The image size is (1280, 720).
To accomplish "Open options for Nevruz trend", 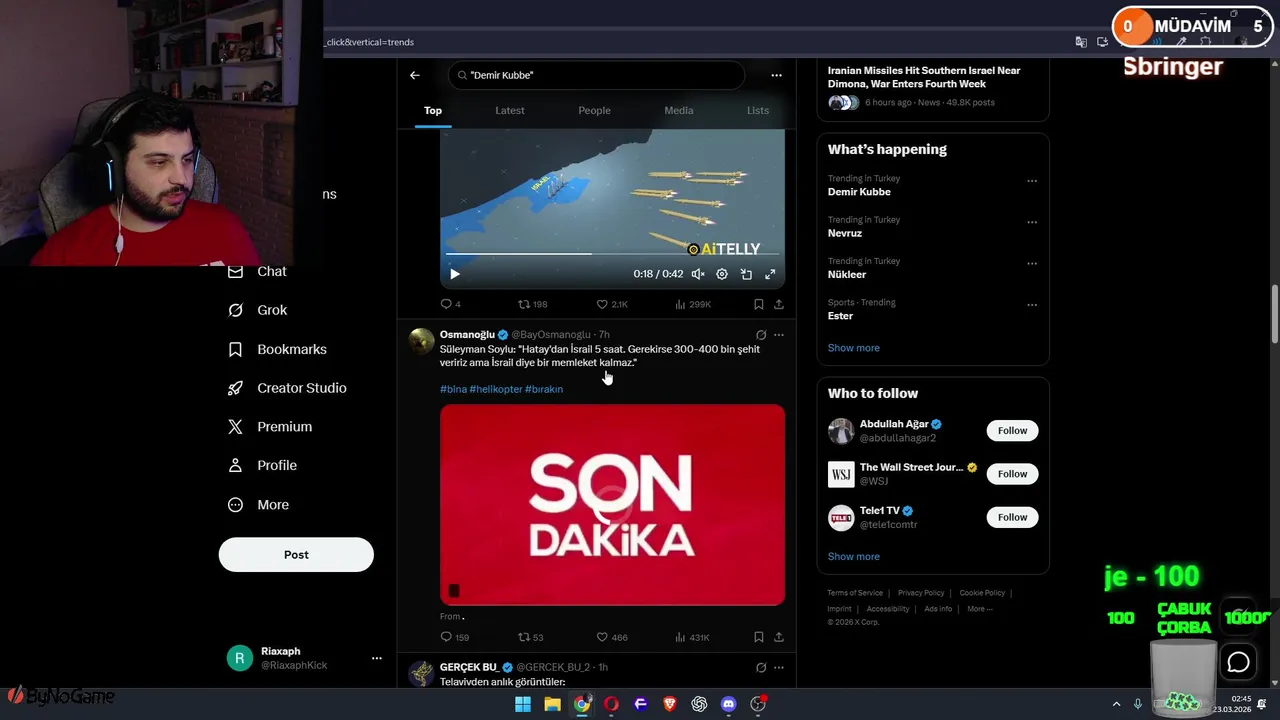I will click(x=1032, y=222).
